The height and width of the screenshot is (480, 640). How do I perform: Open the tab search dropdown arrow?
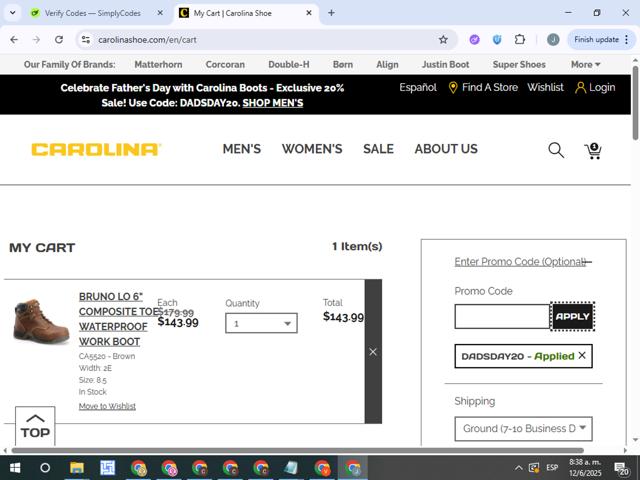point(13,13)
